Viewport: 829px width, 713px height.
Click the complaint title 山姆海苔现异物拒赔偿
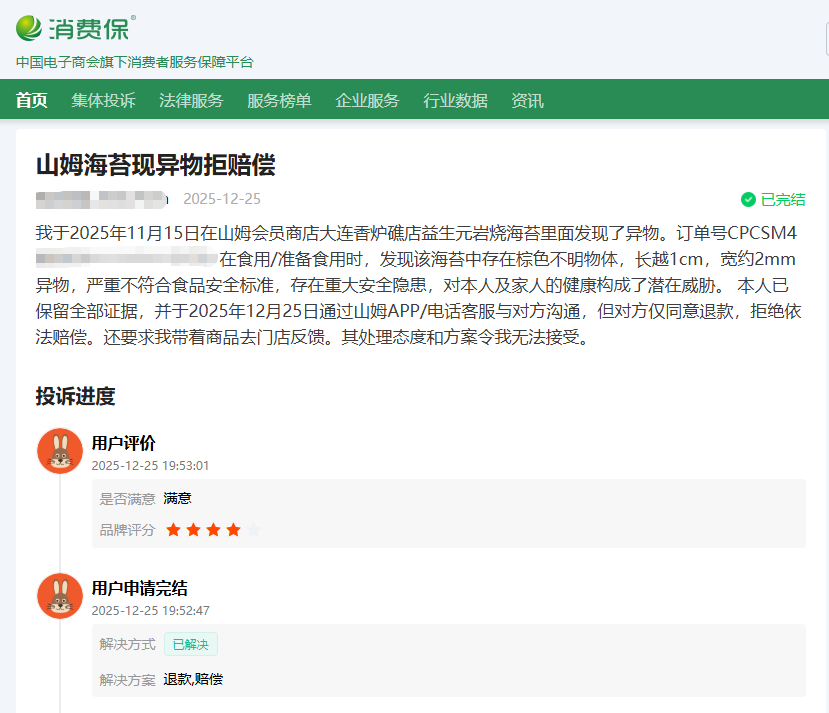point(155,165)
